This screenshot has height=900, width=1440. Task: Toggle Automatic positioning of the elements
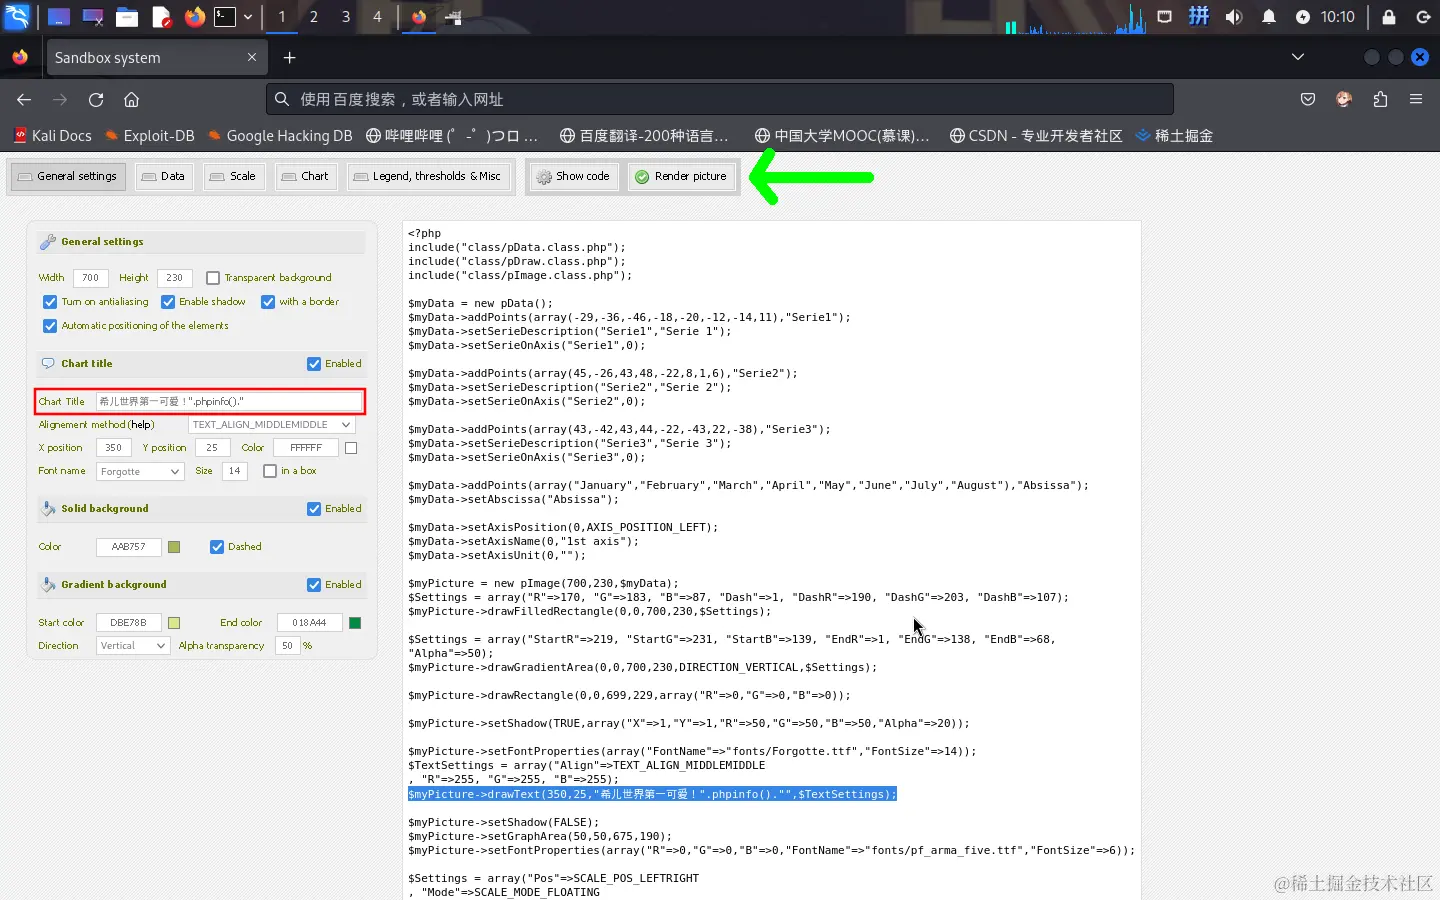[x=50, y=326]
